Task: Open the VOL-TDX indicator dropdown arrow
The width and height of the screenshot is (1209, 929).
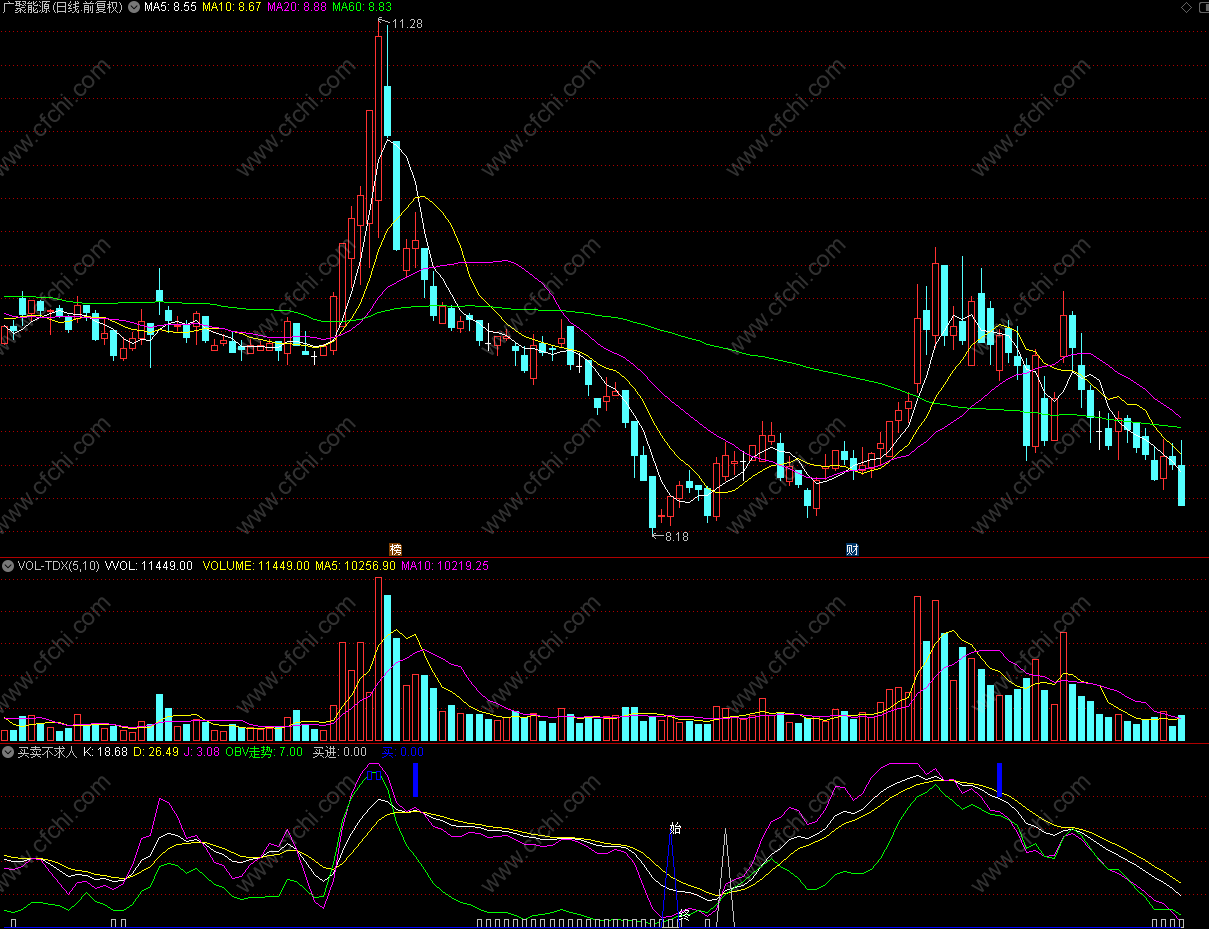Action: [8, 566]
